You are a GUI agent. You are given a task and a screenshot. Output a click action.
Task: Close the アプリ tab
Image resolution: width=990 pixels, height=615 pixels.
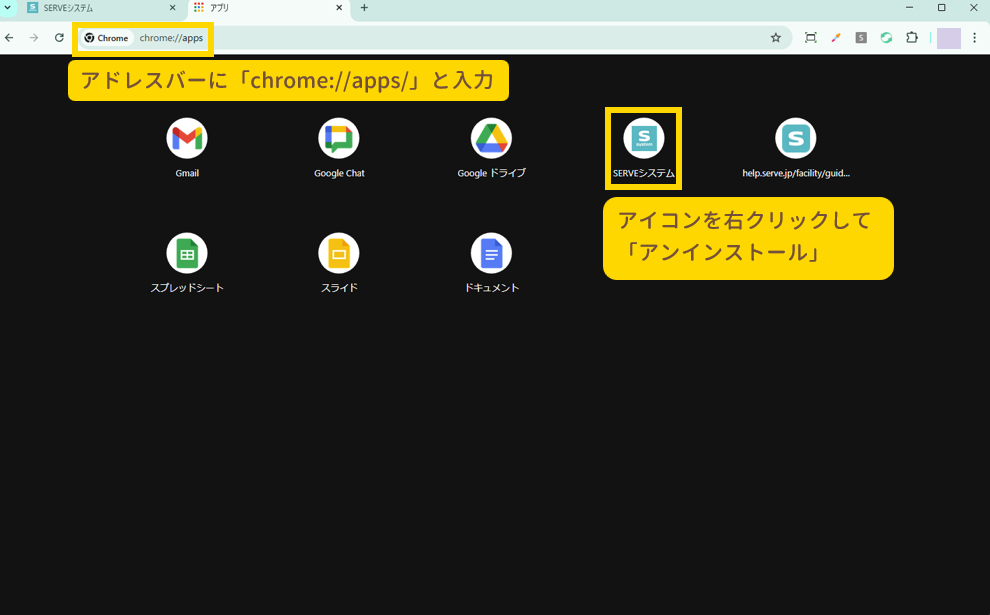339,8
